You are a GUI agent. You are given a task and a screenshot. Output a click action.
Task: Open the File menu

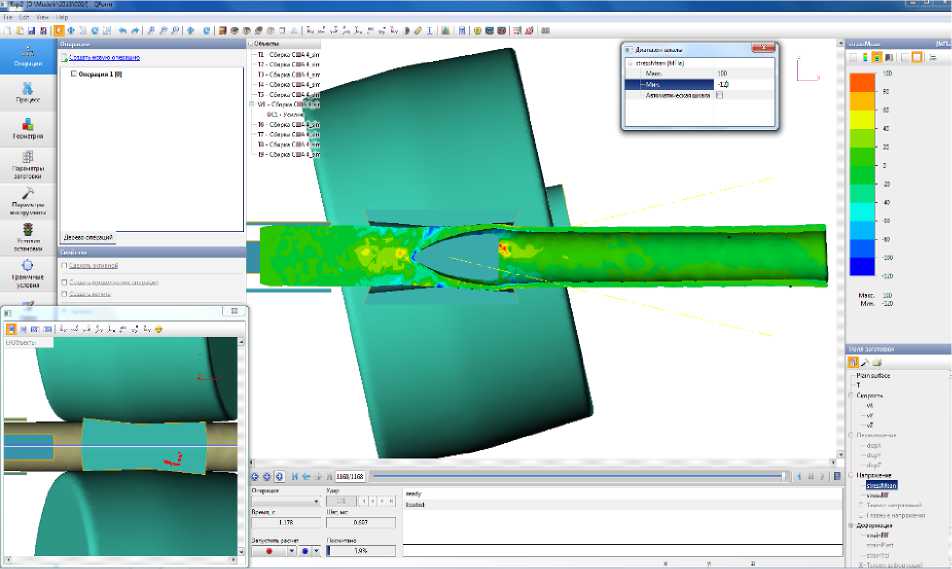point(8,18)
